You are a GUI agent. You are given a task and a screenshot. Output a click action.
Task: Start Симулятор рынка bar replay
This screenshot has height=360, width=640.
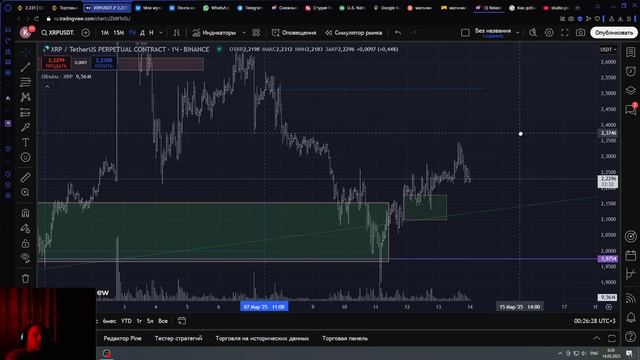[x=353, y=33]
